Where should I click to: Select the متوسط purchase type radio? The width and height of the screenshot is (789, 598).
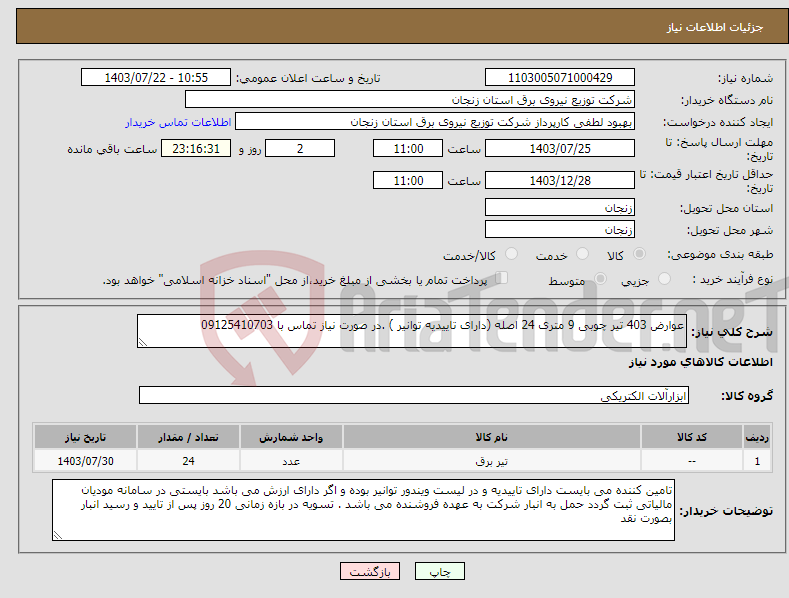[x=600, y=279]
